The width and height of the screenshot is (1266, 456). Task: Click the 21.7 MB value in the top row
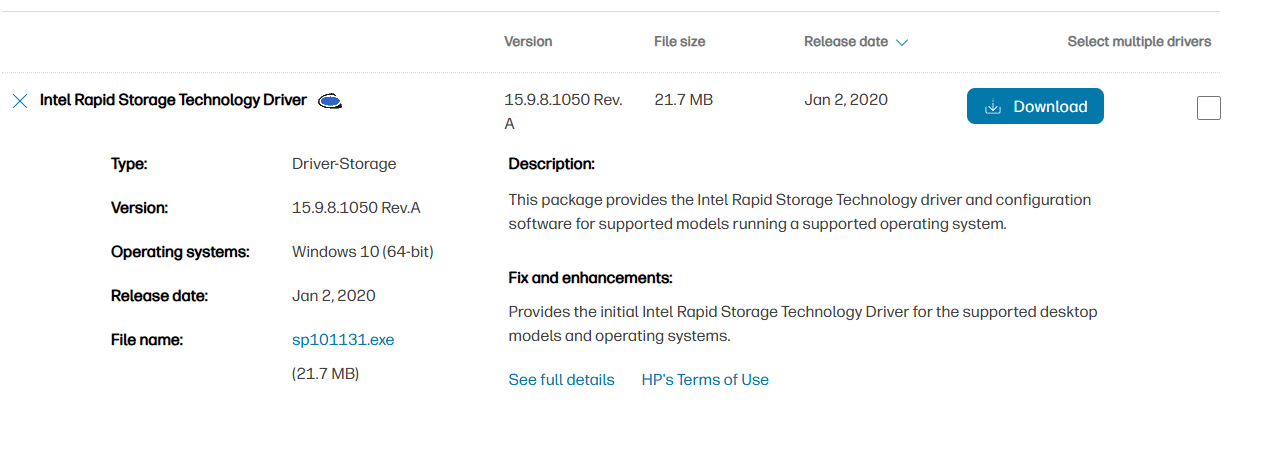683,100
